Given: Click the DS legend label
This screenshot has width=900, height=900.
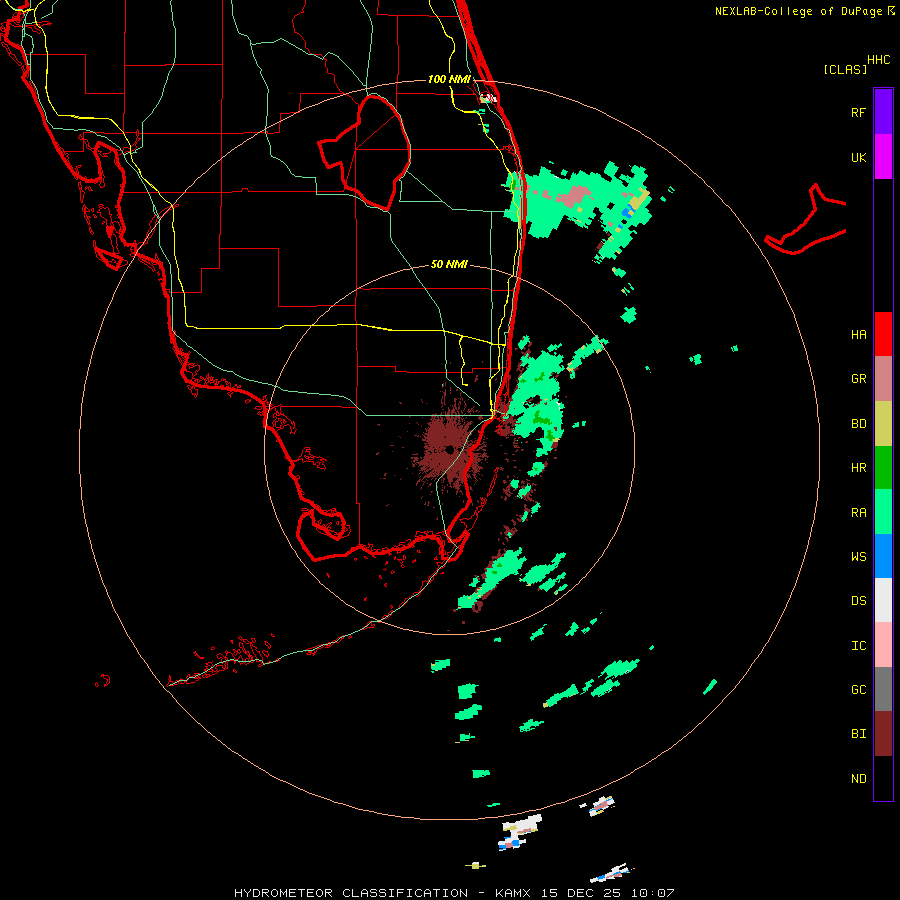Looking at the screenshot, I should click(x=858, y=601).
